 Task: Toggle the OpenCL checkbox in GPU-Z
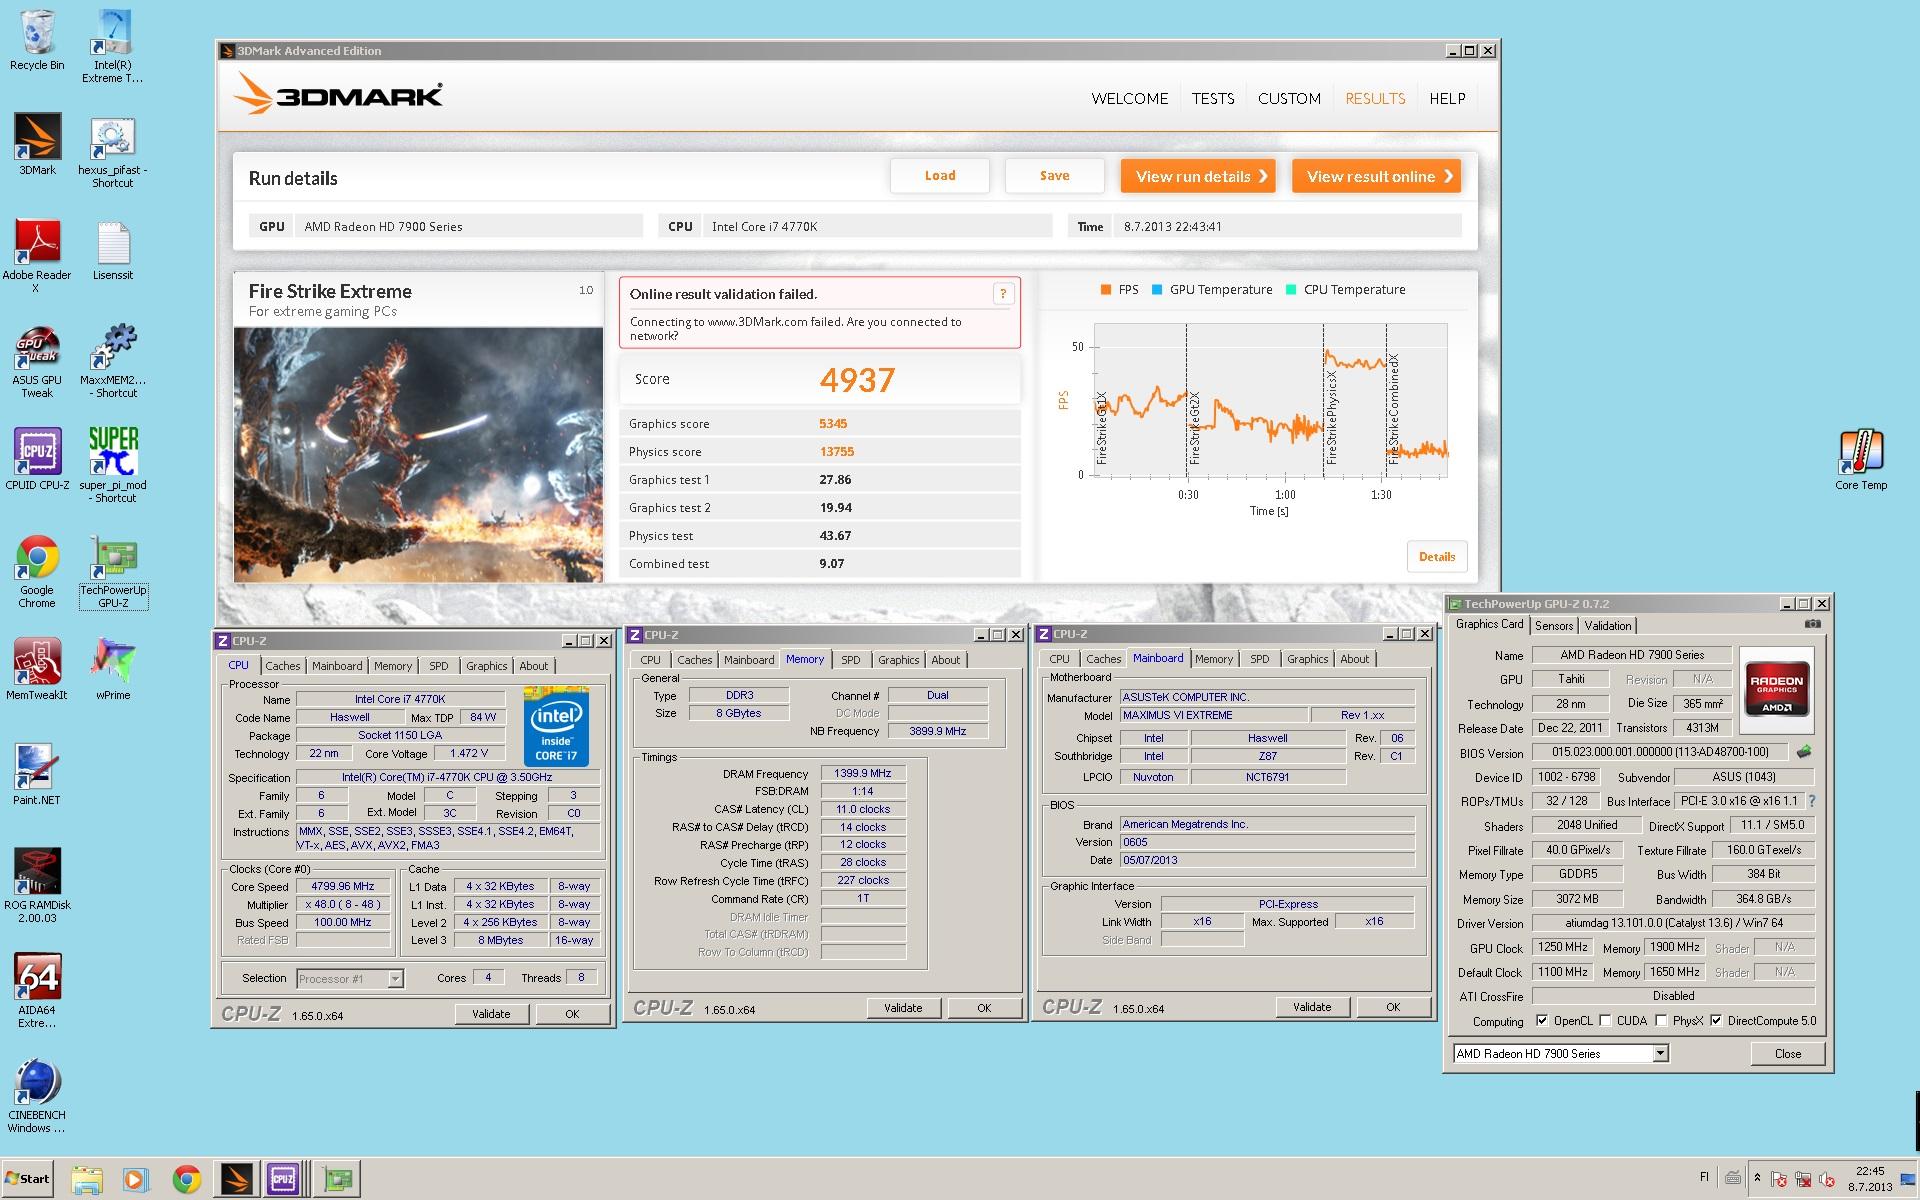[1542, 1021]
